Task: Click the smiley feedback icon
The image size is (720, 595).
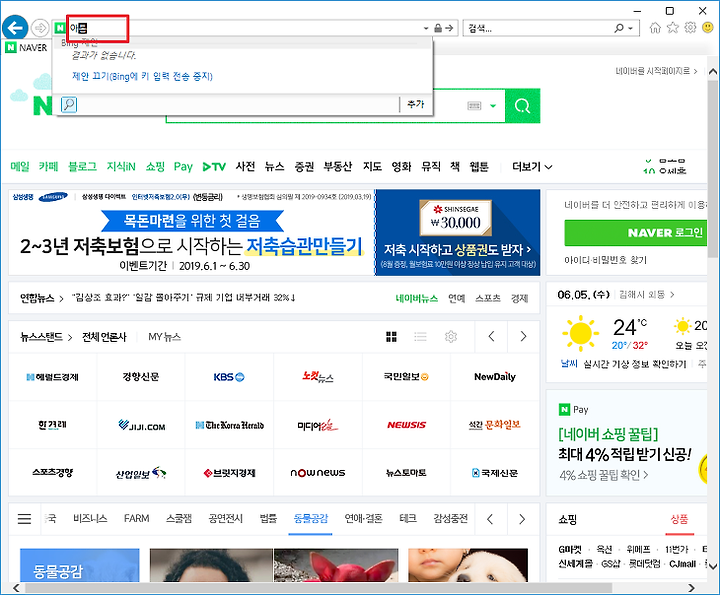Action: pyautogui.click(x=708, y=28)
